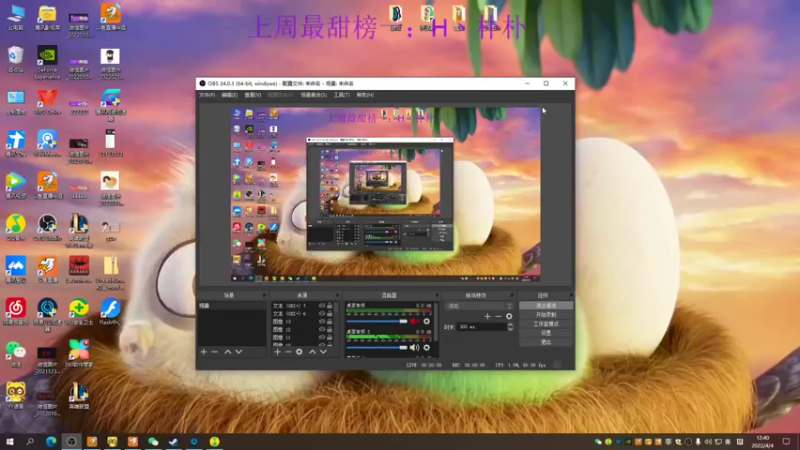Viewport: 800px width, 450px height.
Task: Open GeForce Experience desktop shortcut
Action: pyautogui.click(x=47, y=62)
